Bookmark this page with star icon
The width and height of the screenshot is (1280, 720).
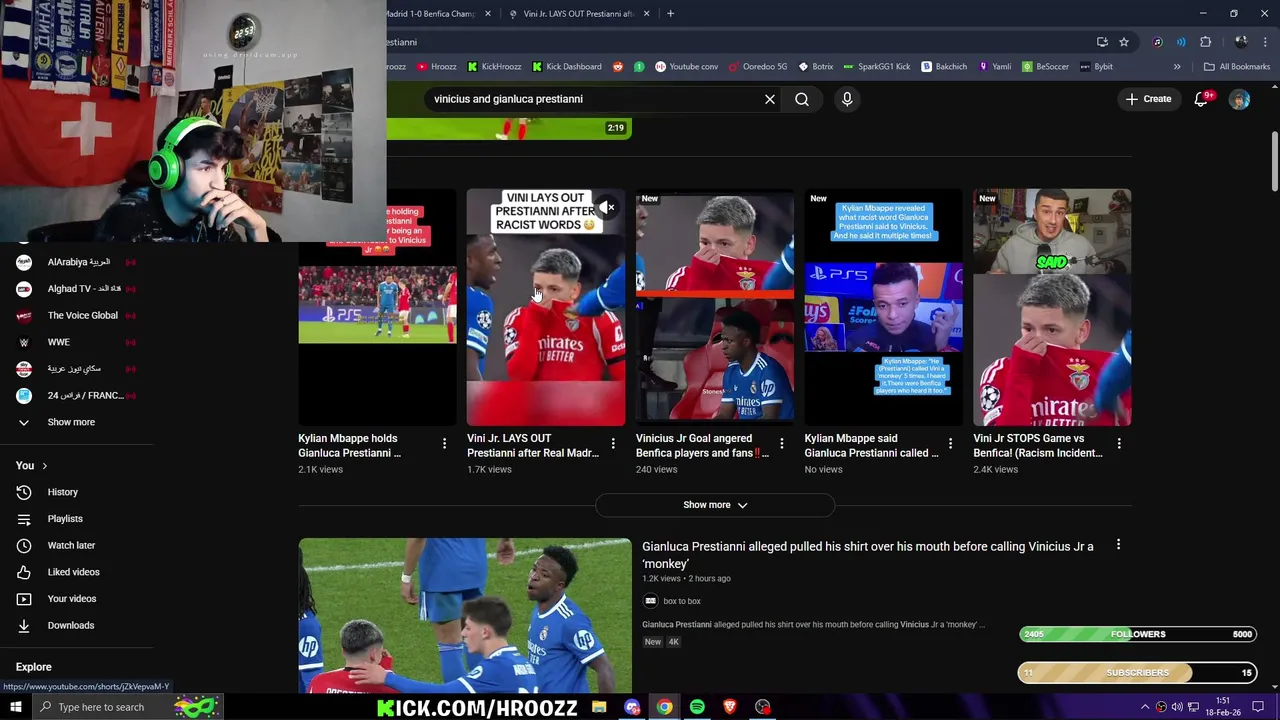click(1124, 42)
